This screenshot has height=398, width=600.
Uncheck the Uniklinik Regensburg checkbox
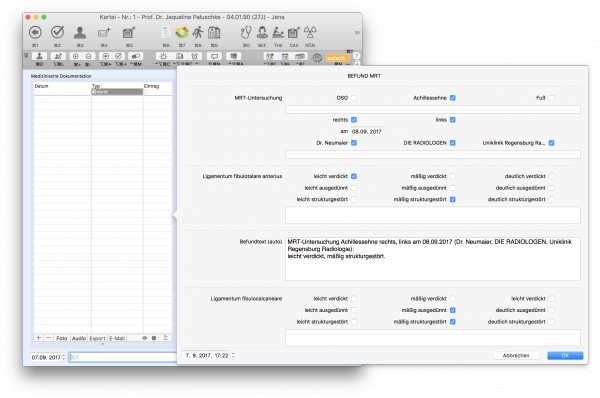coord(551,143)
